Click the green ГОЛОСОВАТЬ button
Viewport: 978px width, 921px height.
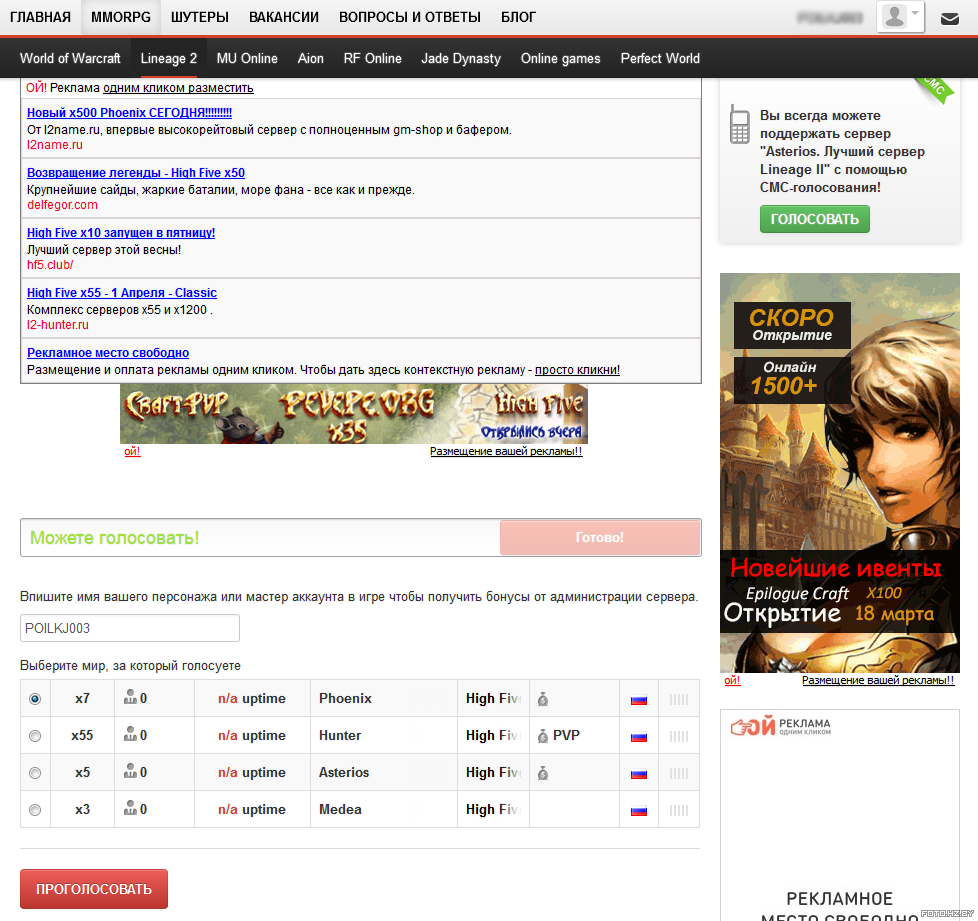pos(815,219)
